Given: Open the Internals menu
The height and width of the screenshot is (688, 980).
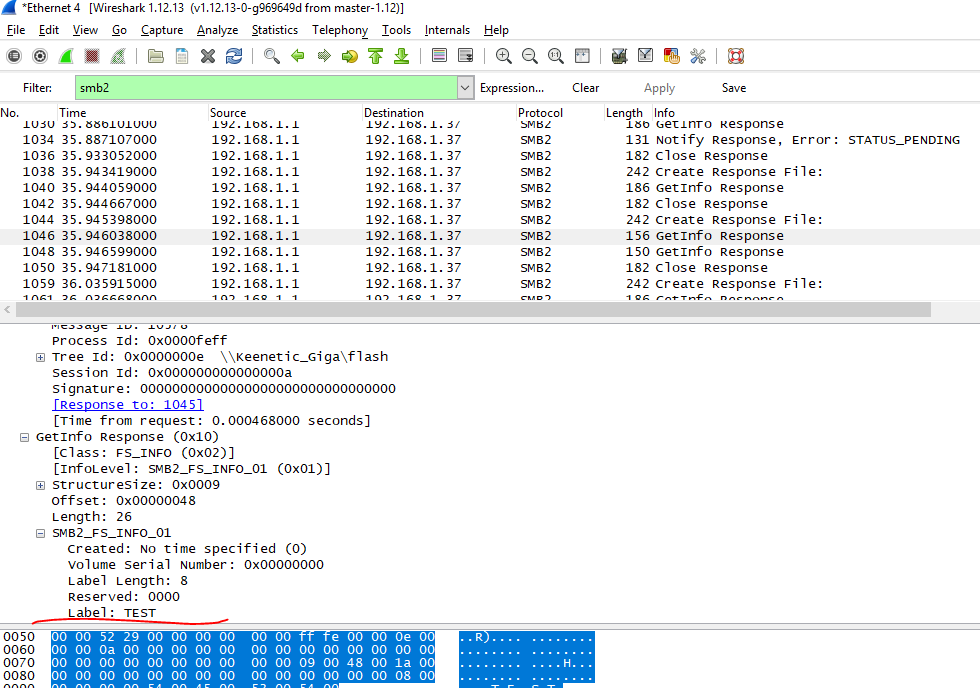Looking at the screenshot, I should coord(447,30).
